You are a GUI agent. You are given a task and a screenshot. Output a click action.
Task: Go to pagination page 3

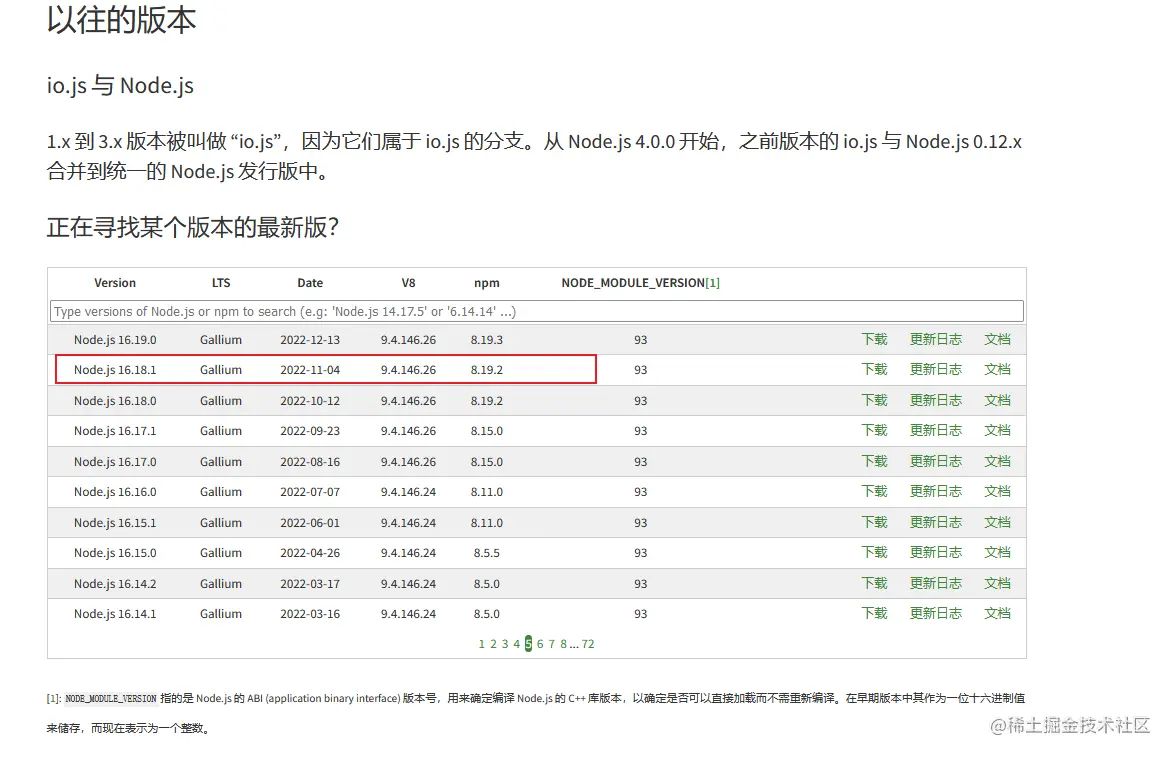[505, 644]
